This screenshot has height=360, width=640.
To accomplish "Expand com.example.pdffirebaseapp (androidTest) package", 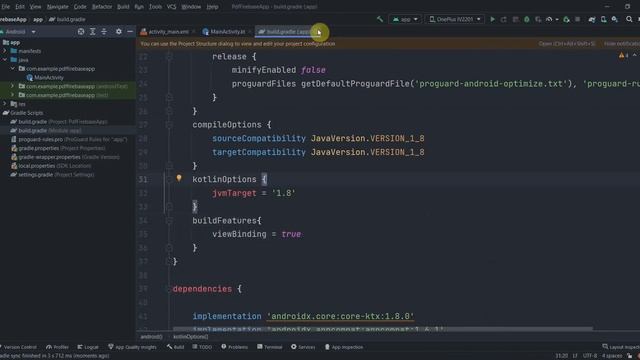I will pos(13,86).
